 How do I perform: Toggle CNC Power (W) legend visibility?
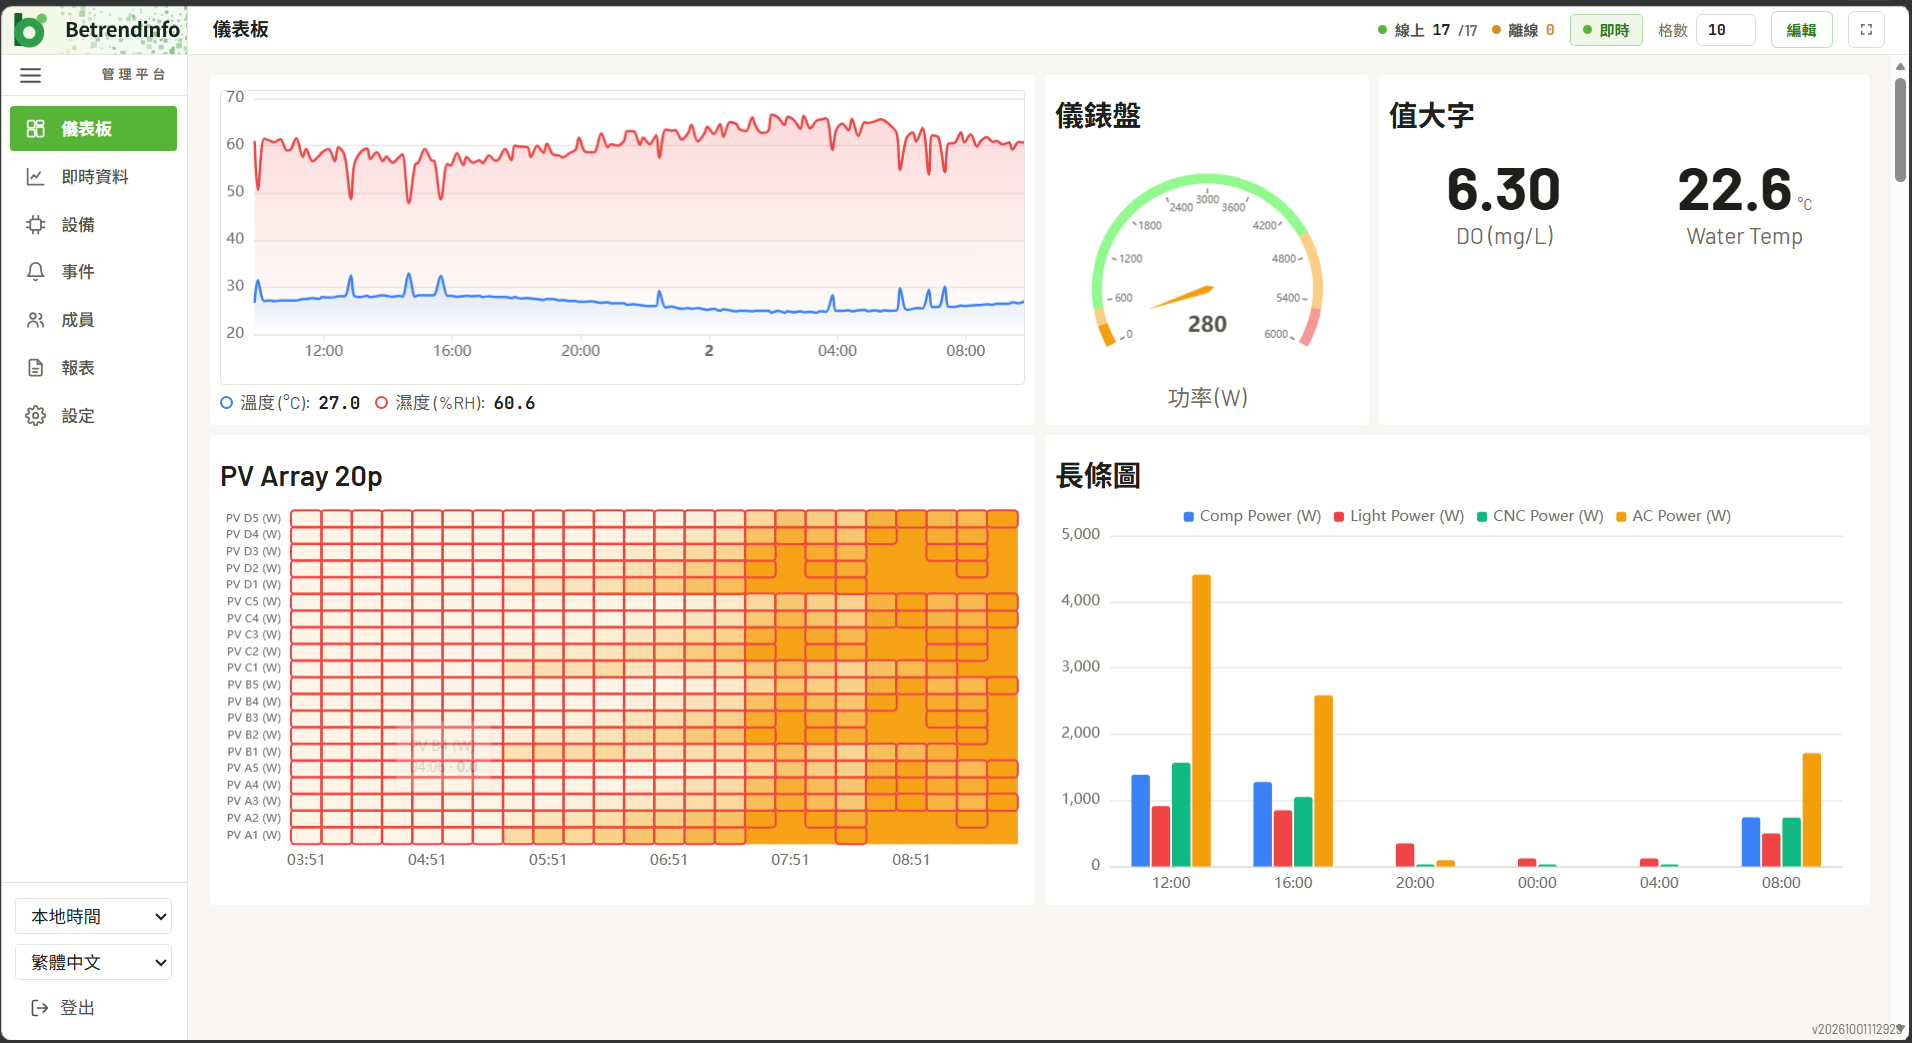(x=1540, y=516)
